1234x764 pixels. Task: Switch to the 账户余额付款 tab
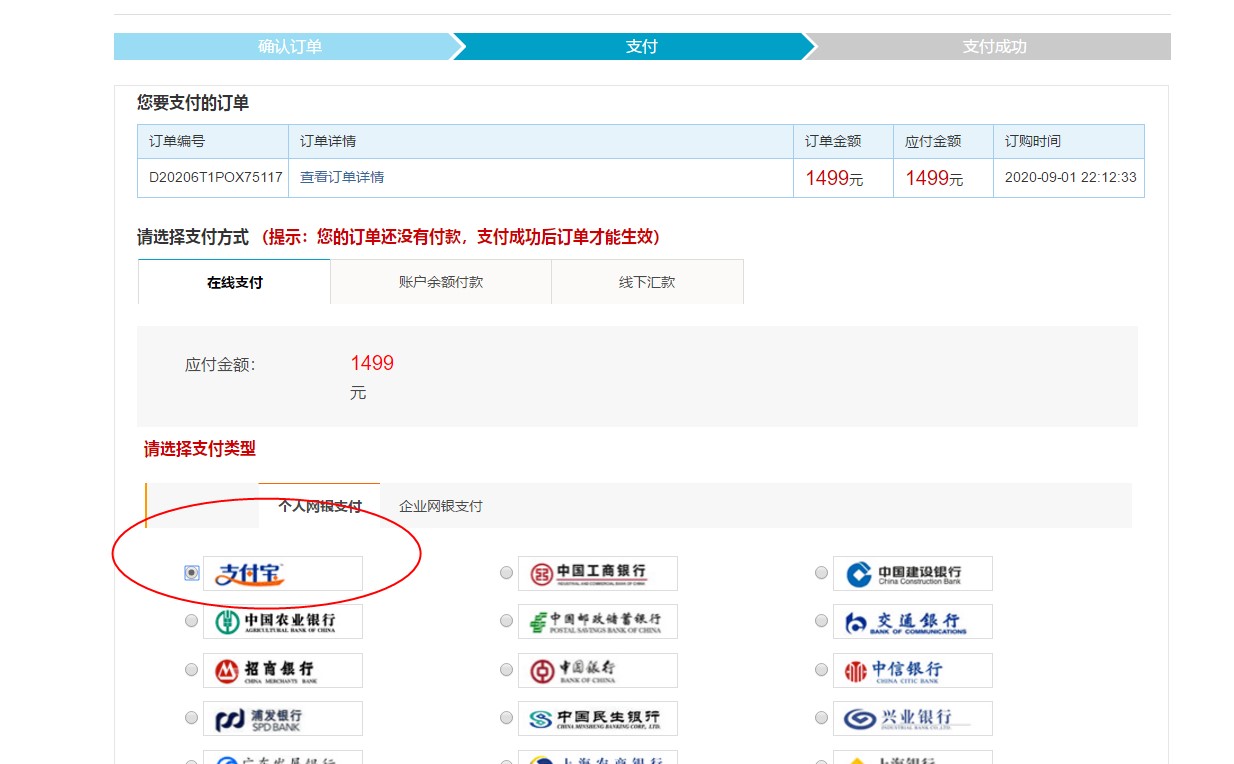(x=440, y=282)
